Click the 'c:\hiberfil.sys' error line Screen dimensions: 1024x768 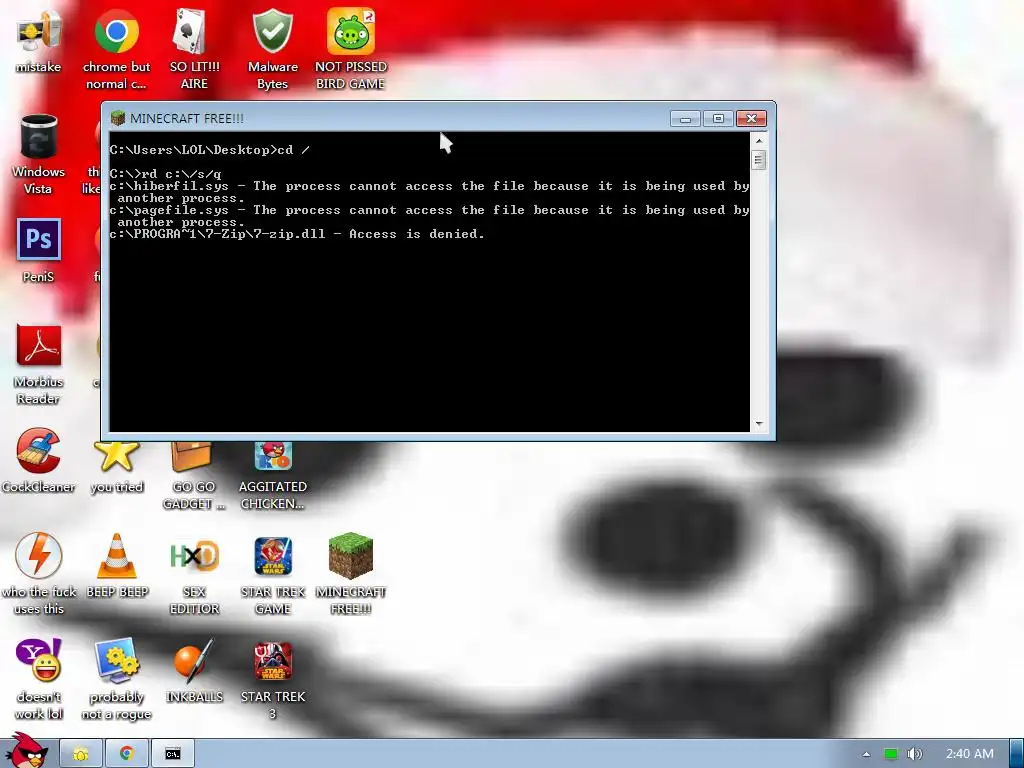click(x=429, y=192)
